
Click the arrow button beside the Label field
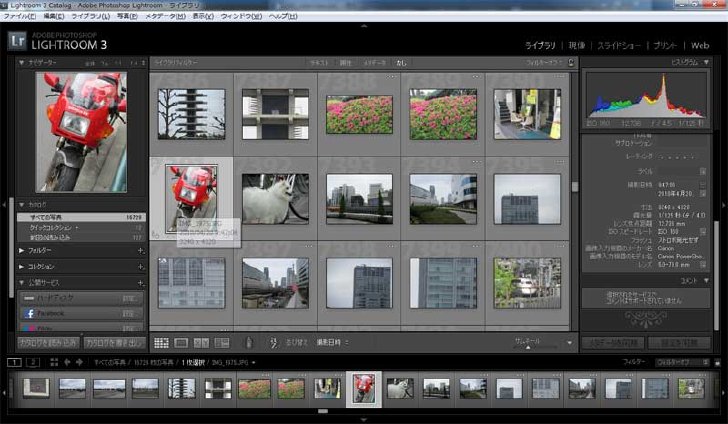(703, 171)
